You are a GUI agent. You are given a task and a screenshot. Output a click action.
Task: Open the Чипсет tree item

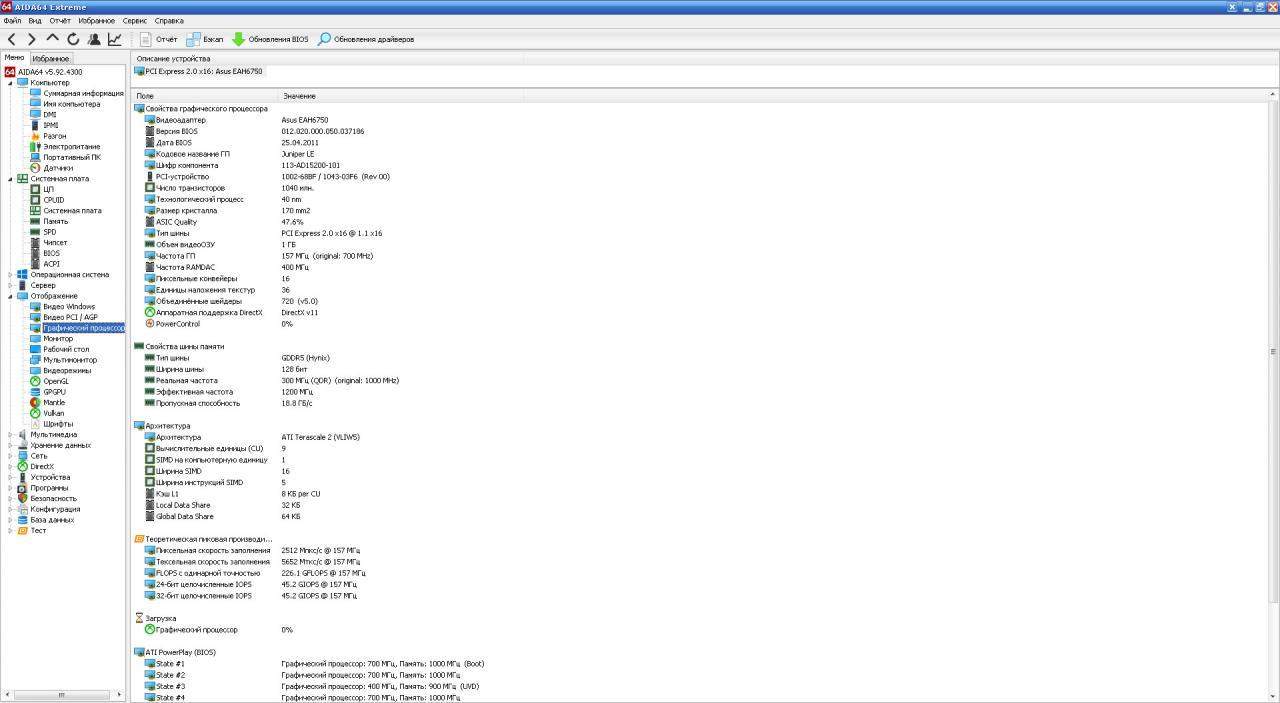(x=56, y=243)
